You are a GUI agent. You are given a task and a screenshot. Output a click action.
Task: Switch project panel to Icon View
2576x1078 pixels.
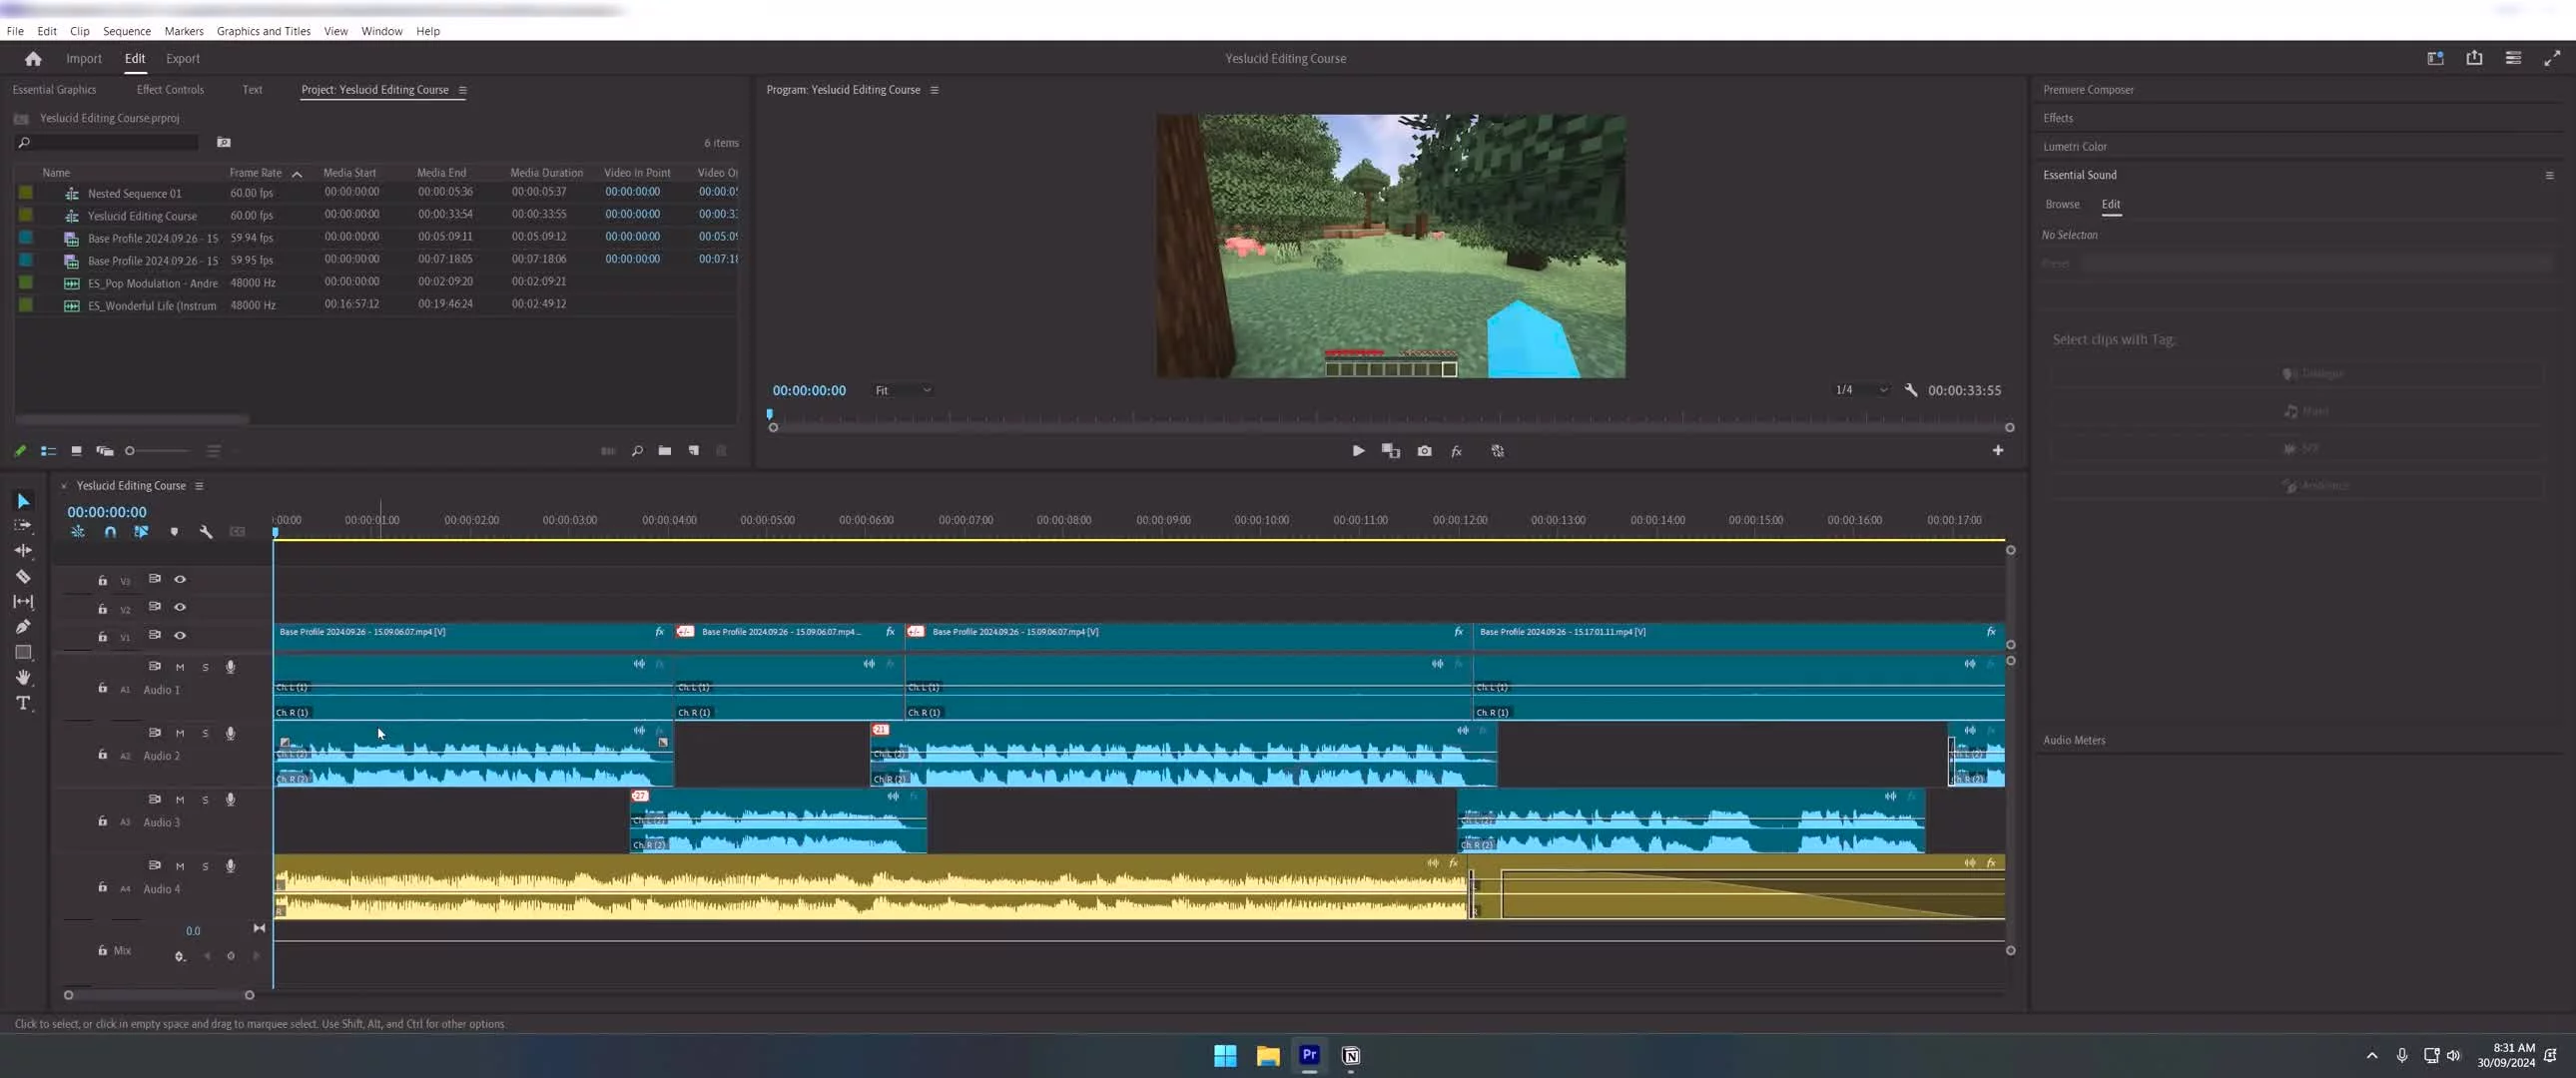[x=76, y=451]
